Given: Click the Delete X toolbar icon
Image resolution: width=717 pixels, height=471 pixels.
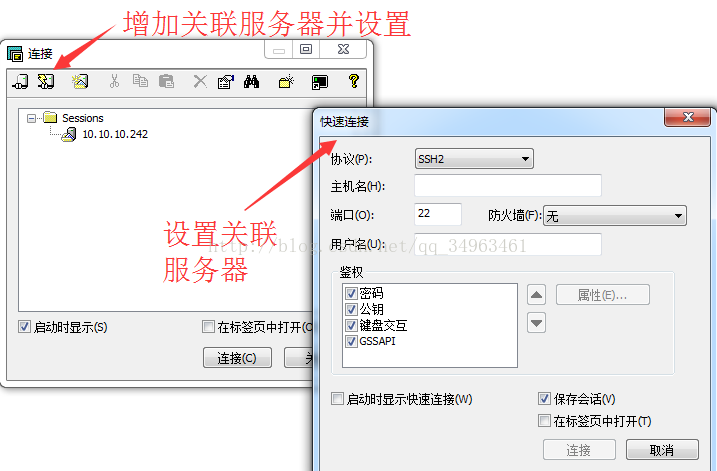Looking at the screenshot, I should coord(200,82).
